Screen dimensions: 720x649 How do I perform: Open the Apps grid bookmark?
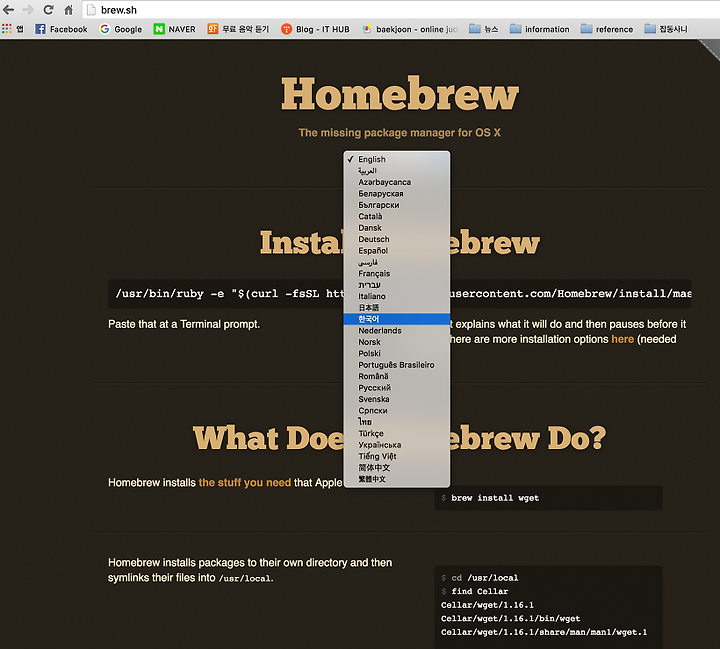[12, 29]
